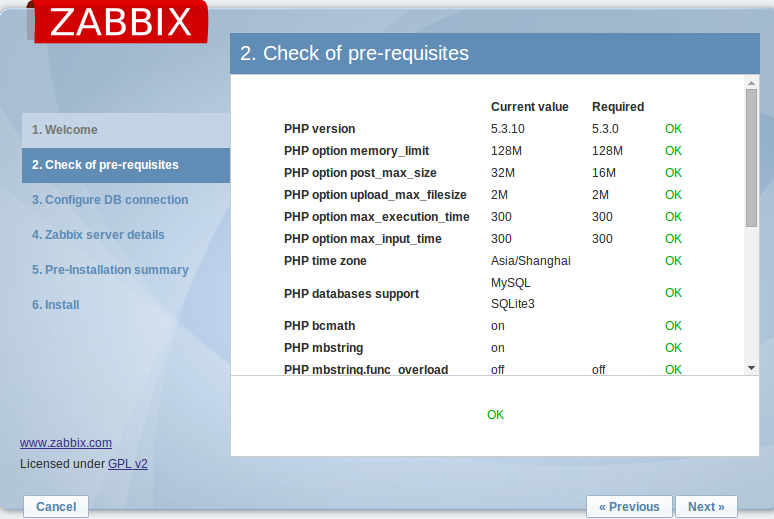
Task: Go back with Previous button
Action: (629, 507)
